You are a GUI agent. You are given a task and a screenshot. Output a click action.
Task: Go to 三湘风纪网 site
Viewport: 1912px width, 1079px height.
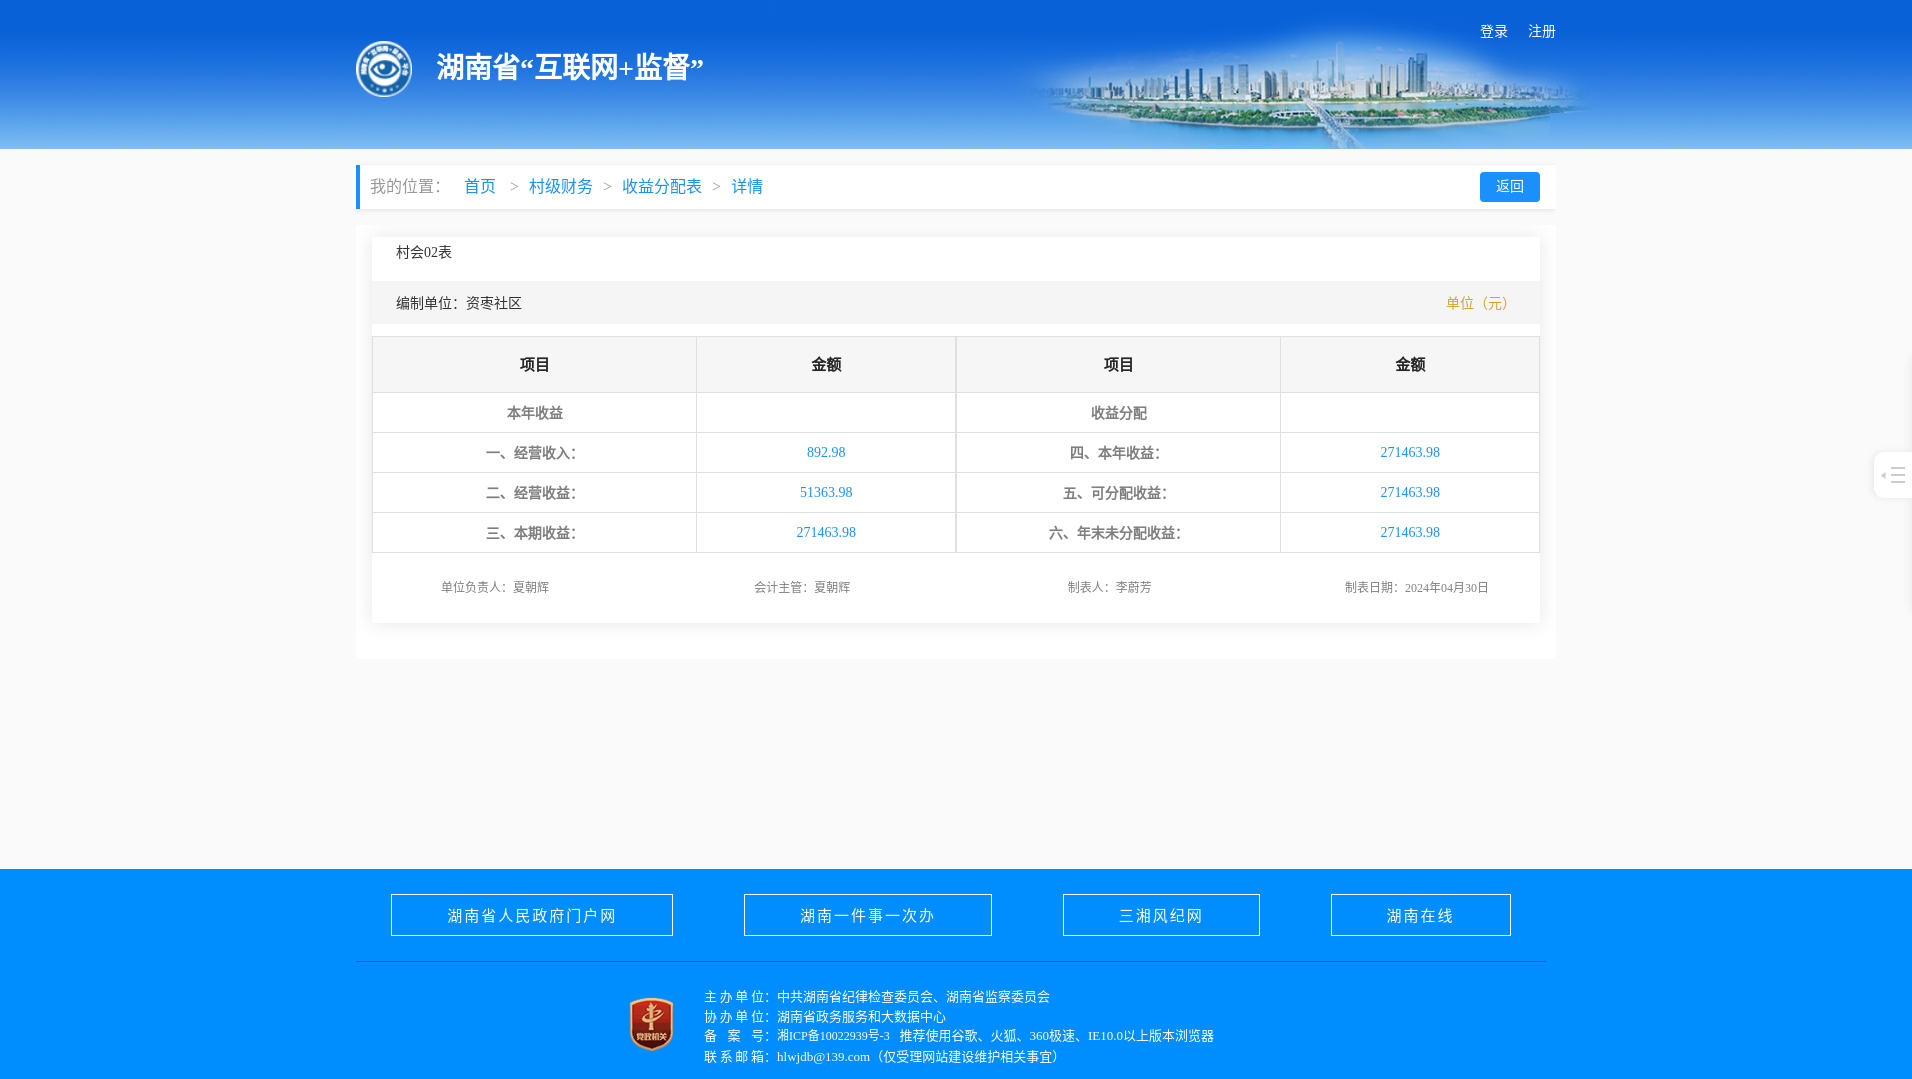pos(1161,915)
